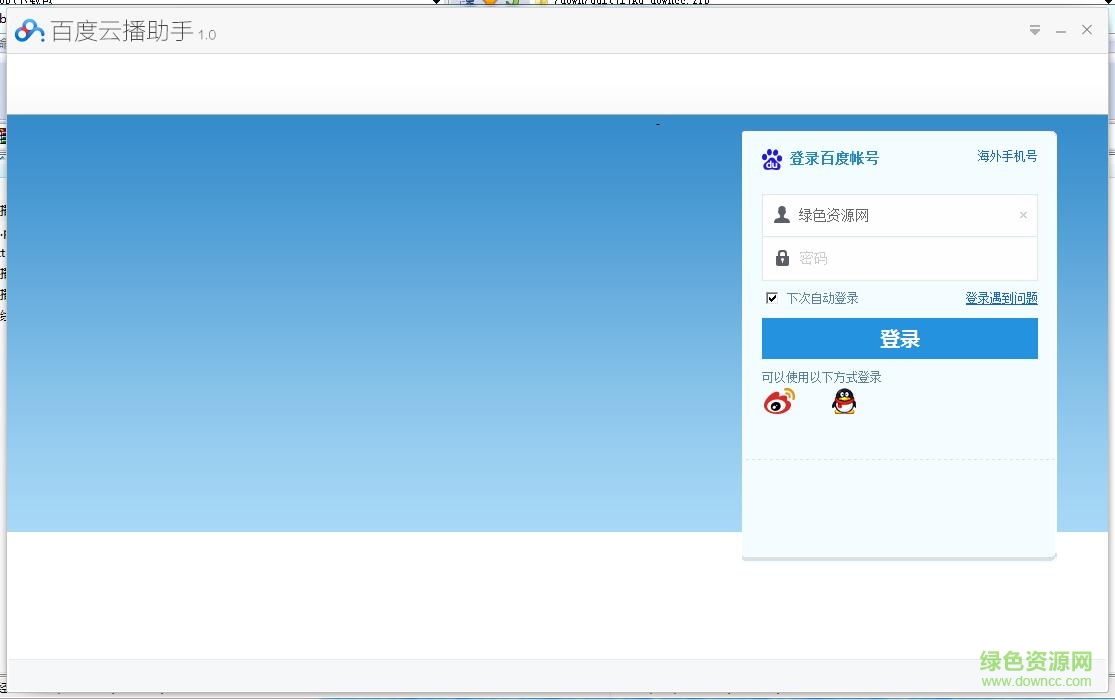Open the 登录遇到问题 help link
Screen dimensions: 1115x700
pos(1001,297)
